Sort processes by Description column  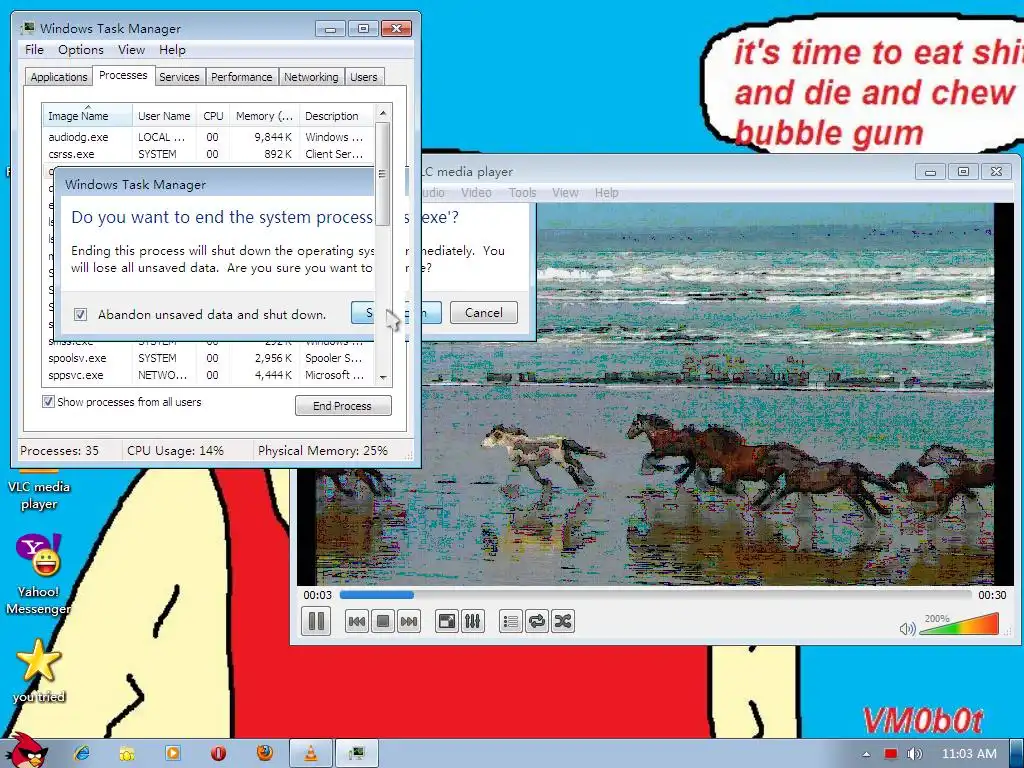click(336, 116)
